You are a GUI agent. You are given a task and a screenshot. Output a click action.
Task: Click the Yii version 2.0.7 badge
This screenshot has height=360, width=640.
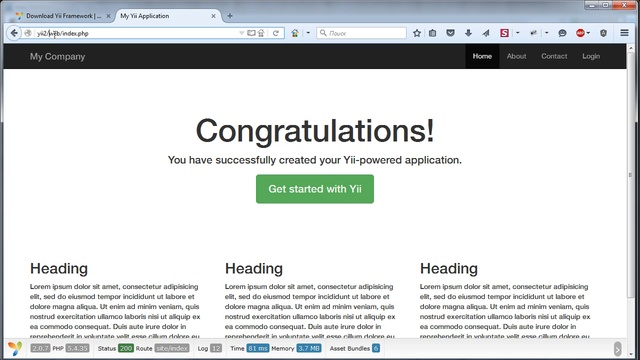pos(40,348)
